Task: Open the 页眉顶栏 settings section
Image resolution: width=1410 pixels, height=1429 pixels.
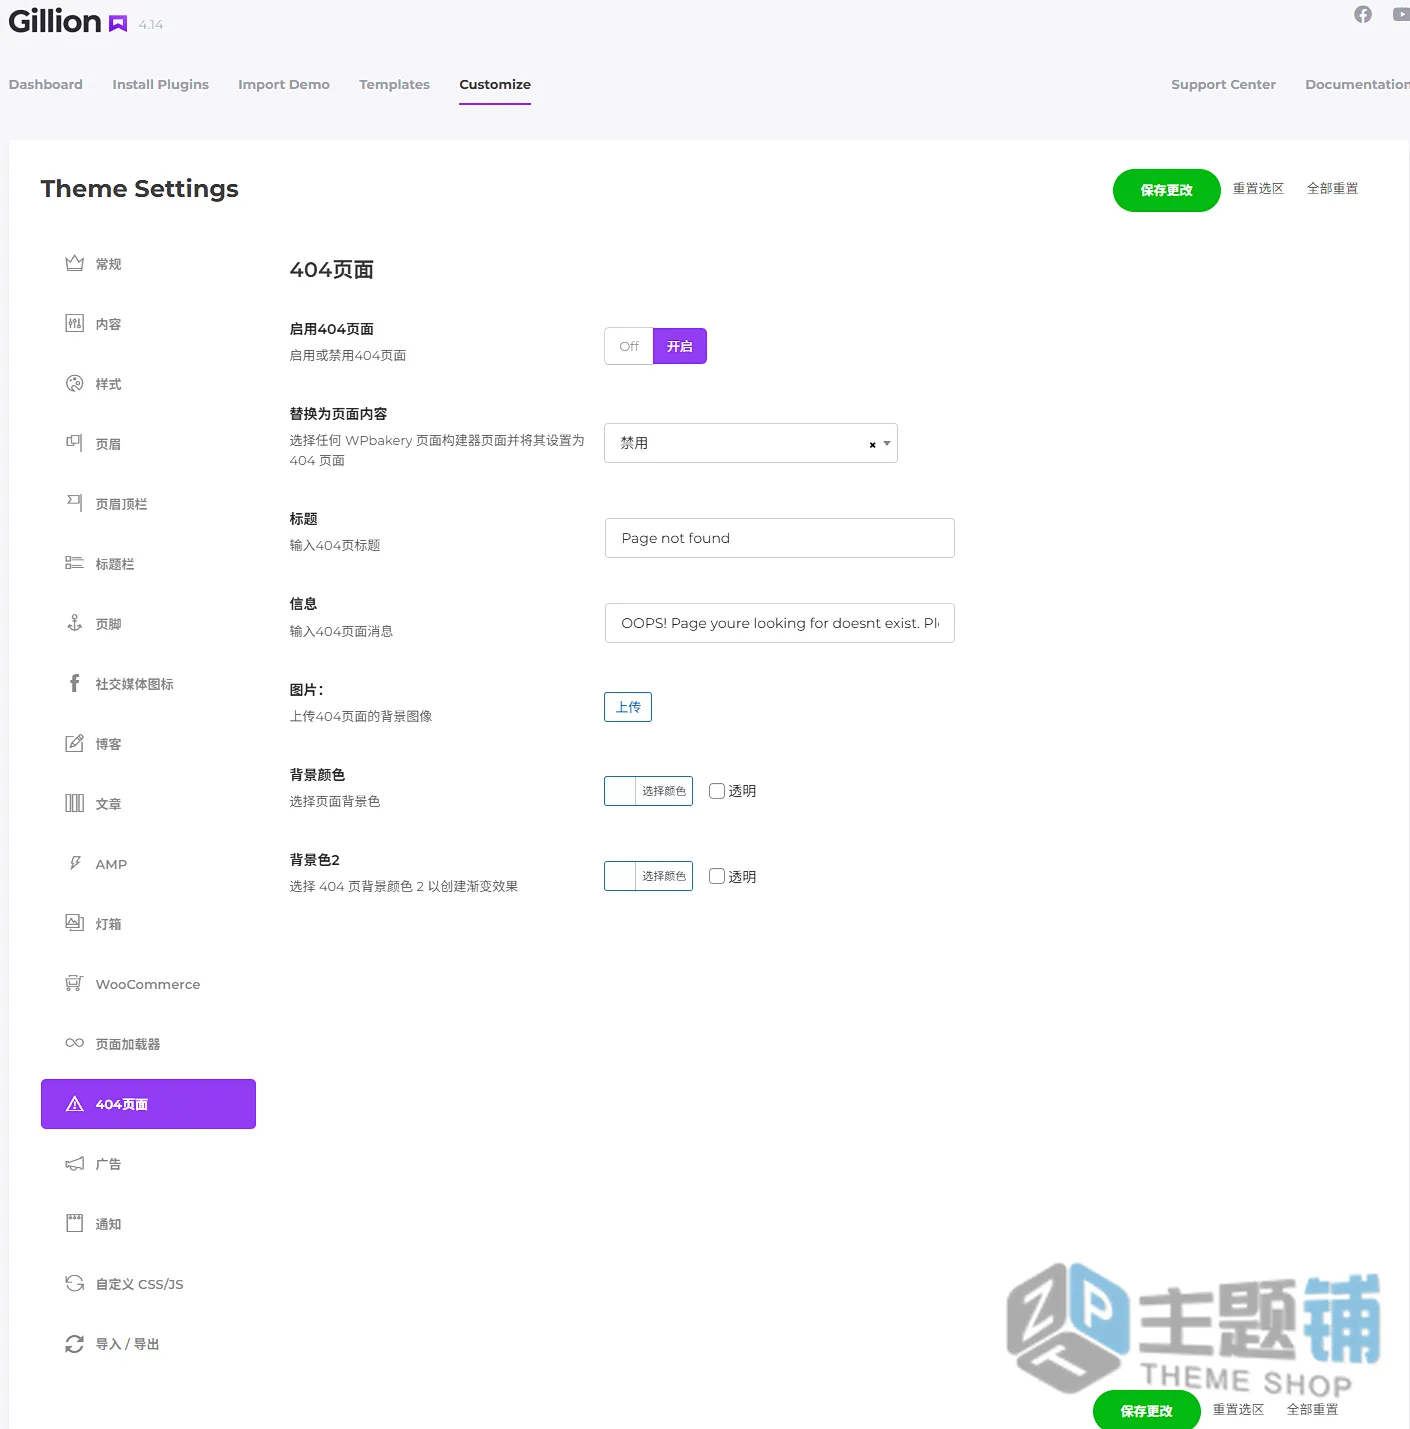Action: [x=148, y=504]
